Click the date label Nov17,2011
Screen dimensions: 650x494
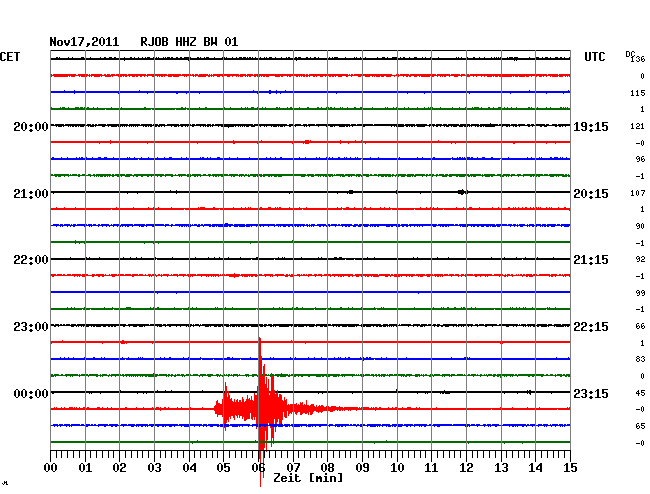click(x=84, y=42)
